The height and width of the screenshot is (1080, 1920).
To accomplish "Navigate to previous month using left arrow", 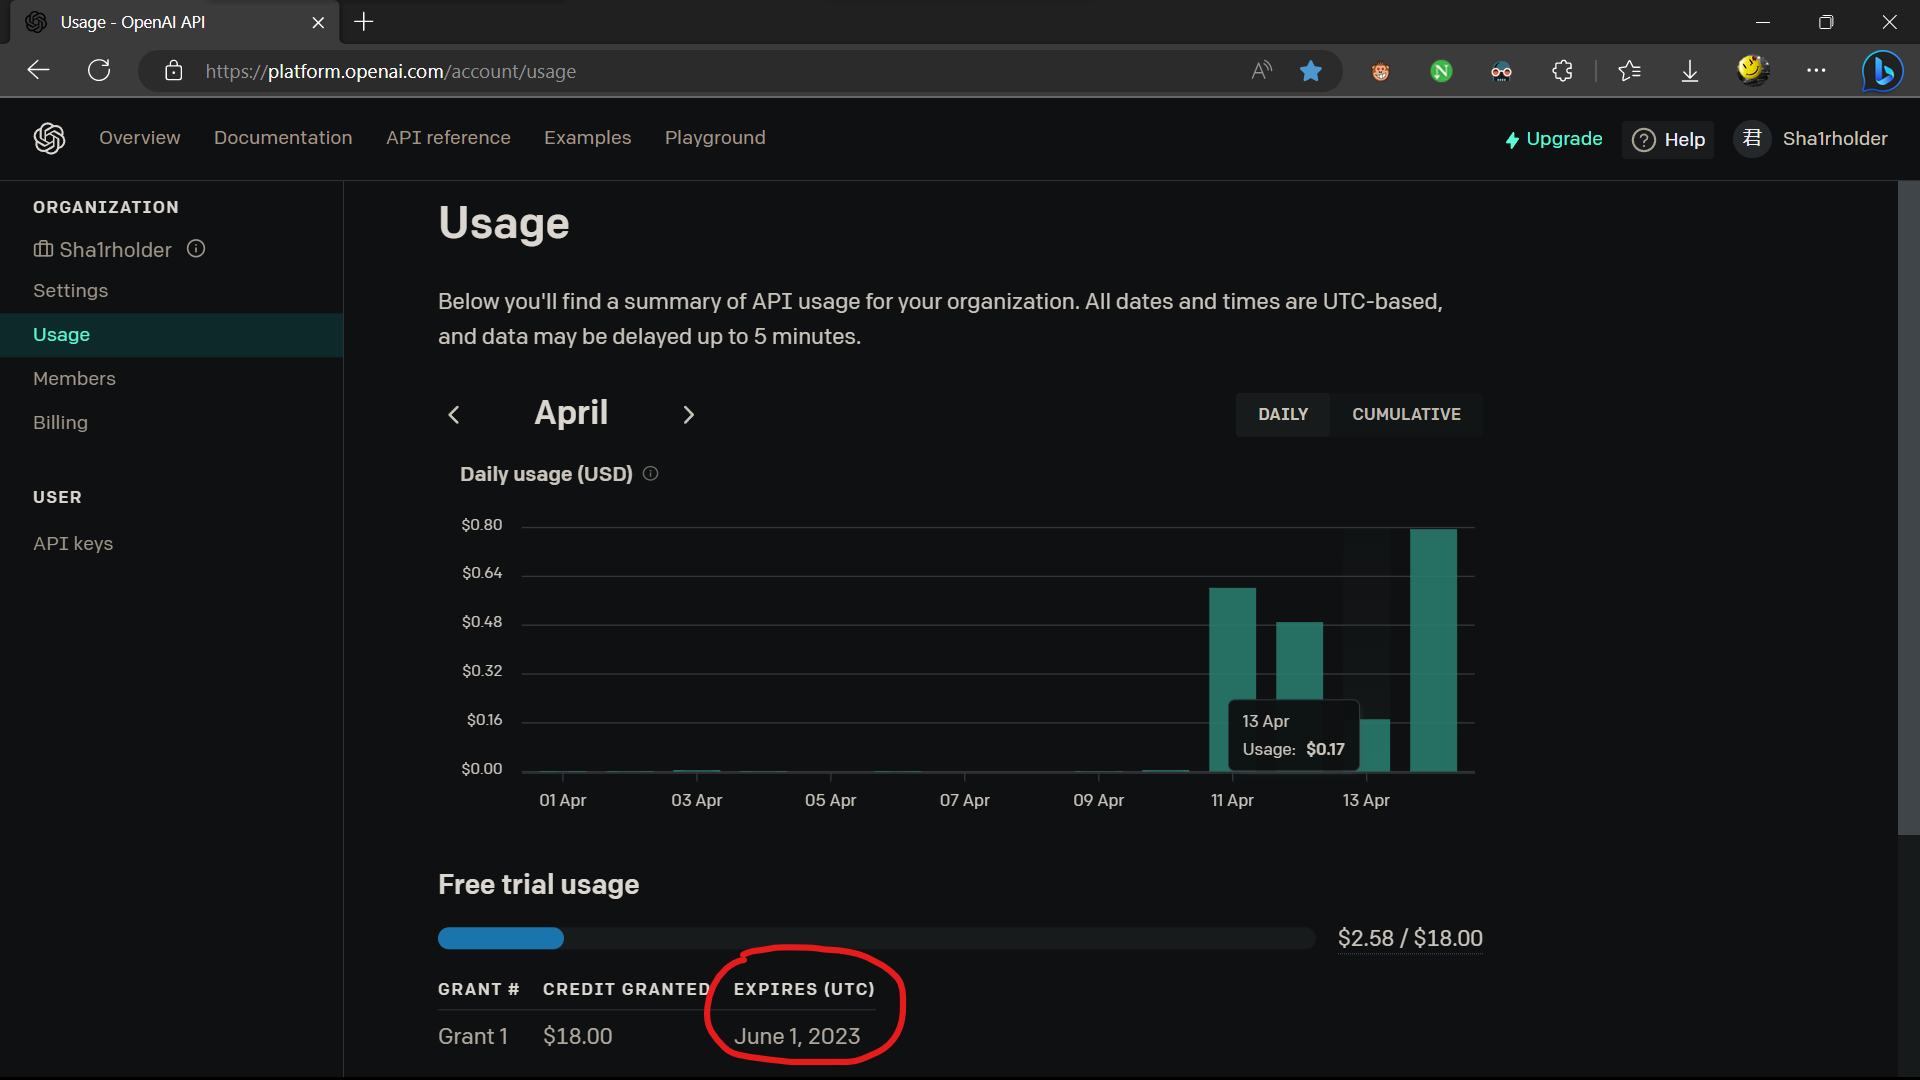I will click(x=455, y=413).
